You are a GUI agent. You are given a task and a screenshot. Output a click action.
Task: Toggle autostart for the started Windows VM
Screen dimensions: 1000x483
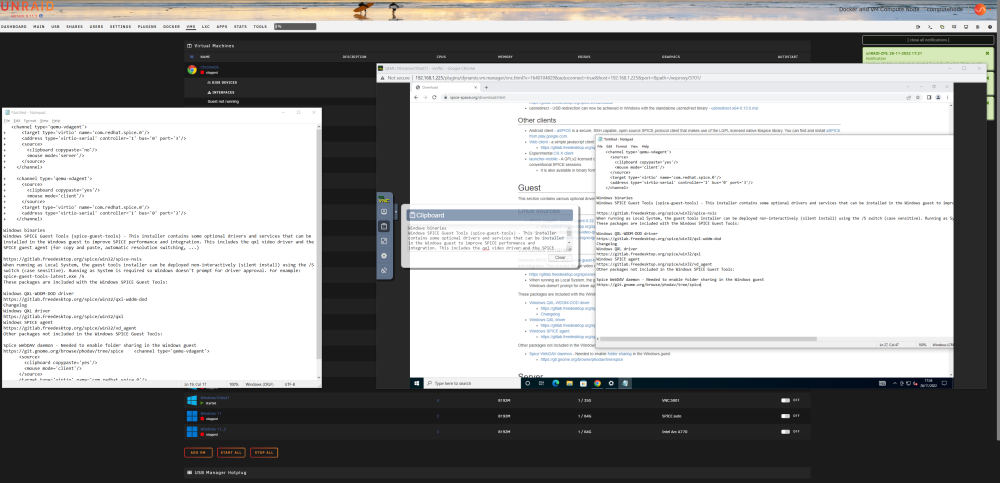(785, 400)
